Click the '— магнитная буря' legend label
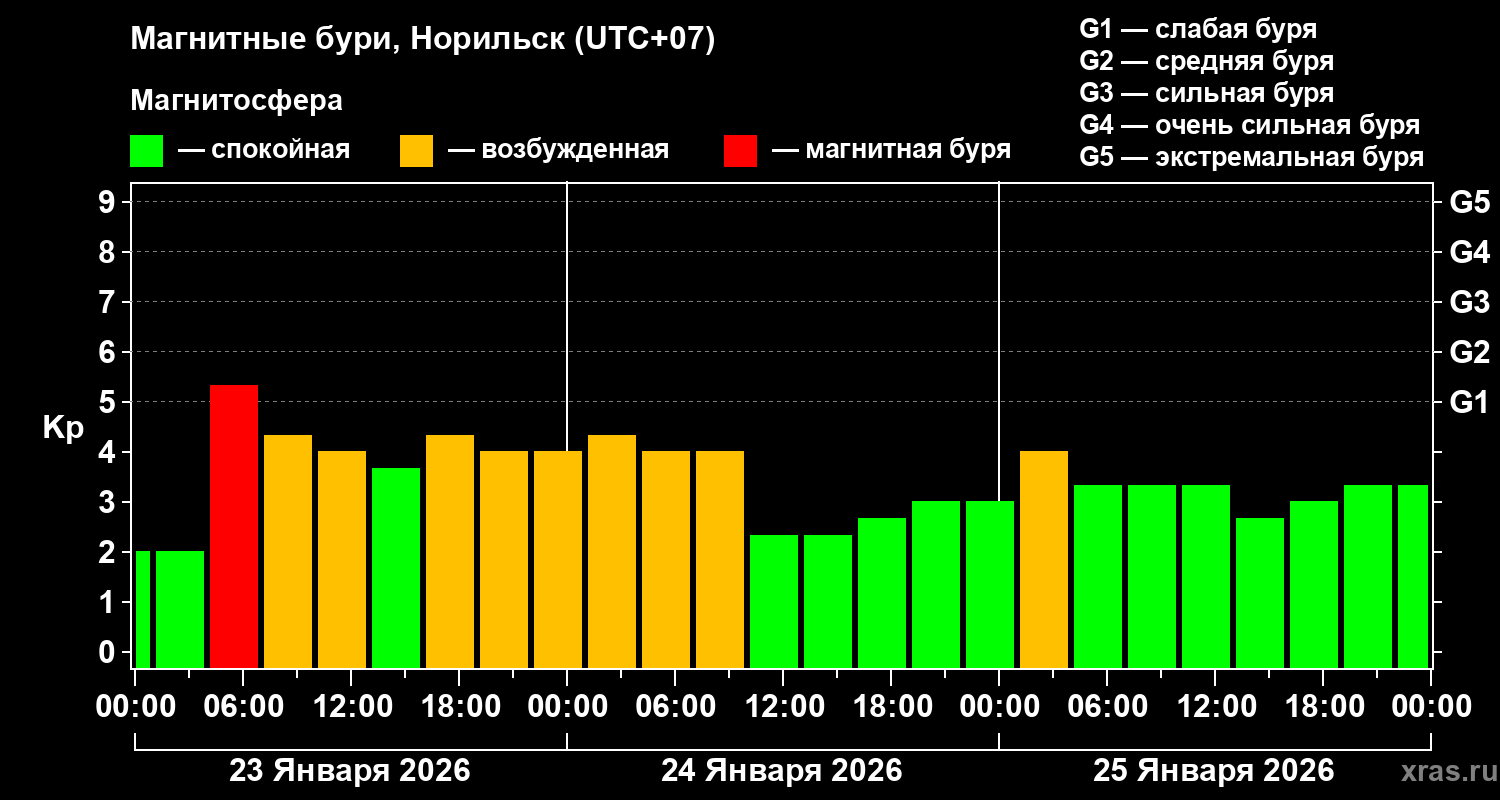 (x=891, y=150)
